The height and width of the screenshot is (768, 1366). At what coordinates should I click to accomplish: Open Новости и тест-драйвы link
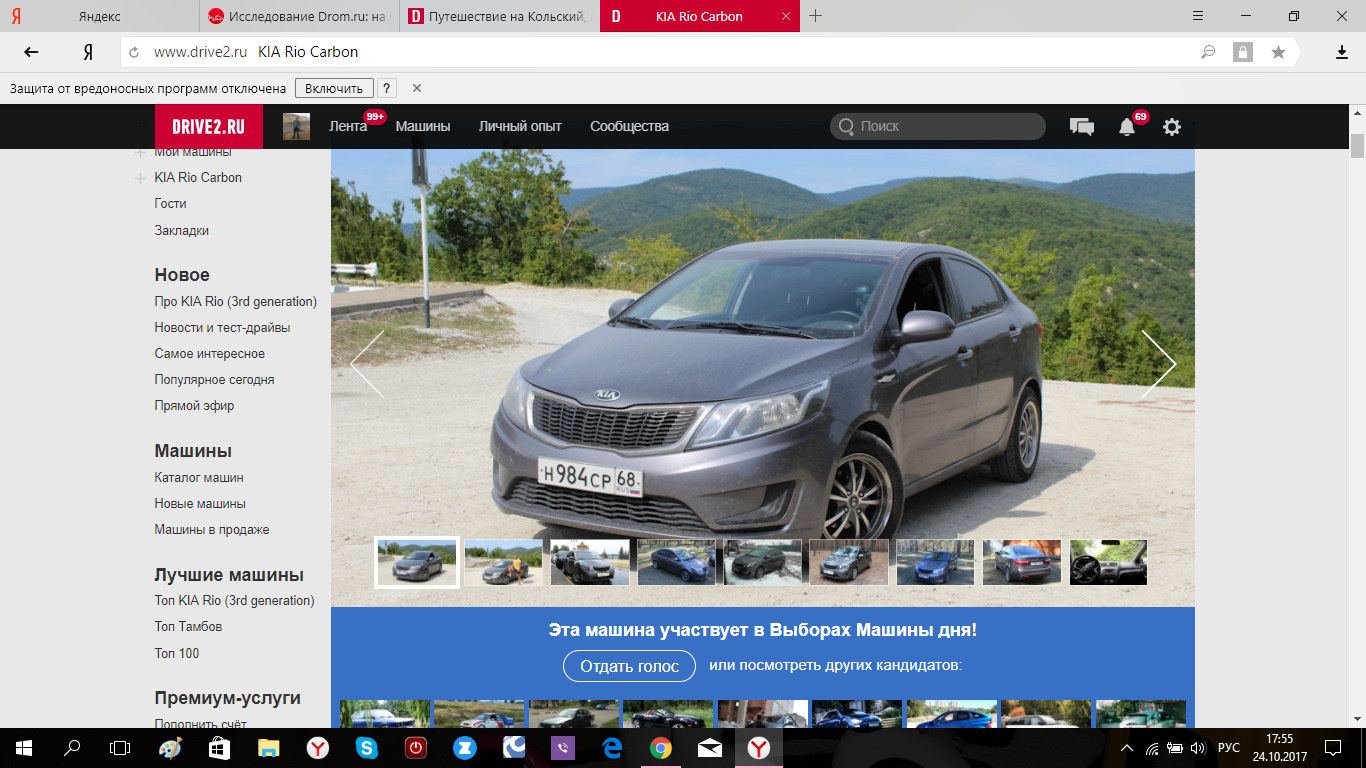[222, 327]
